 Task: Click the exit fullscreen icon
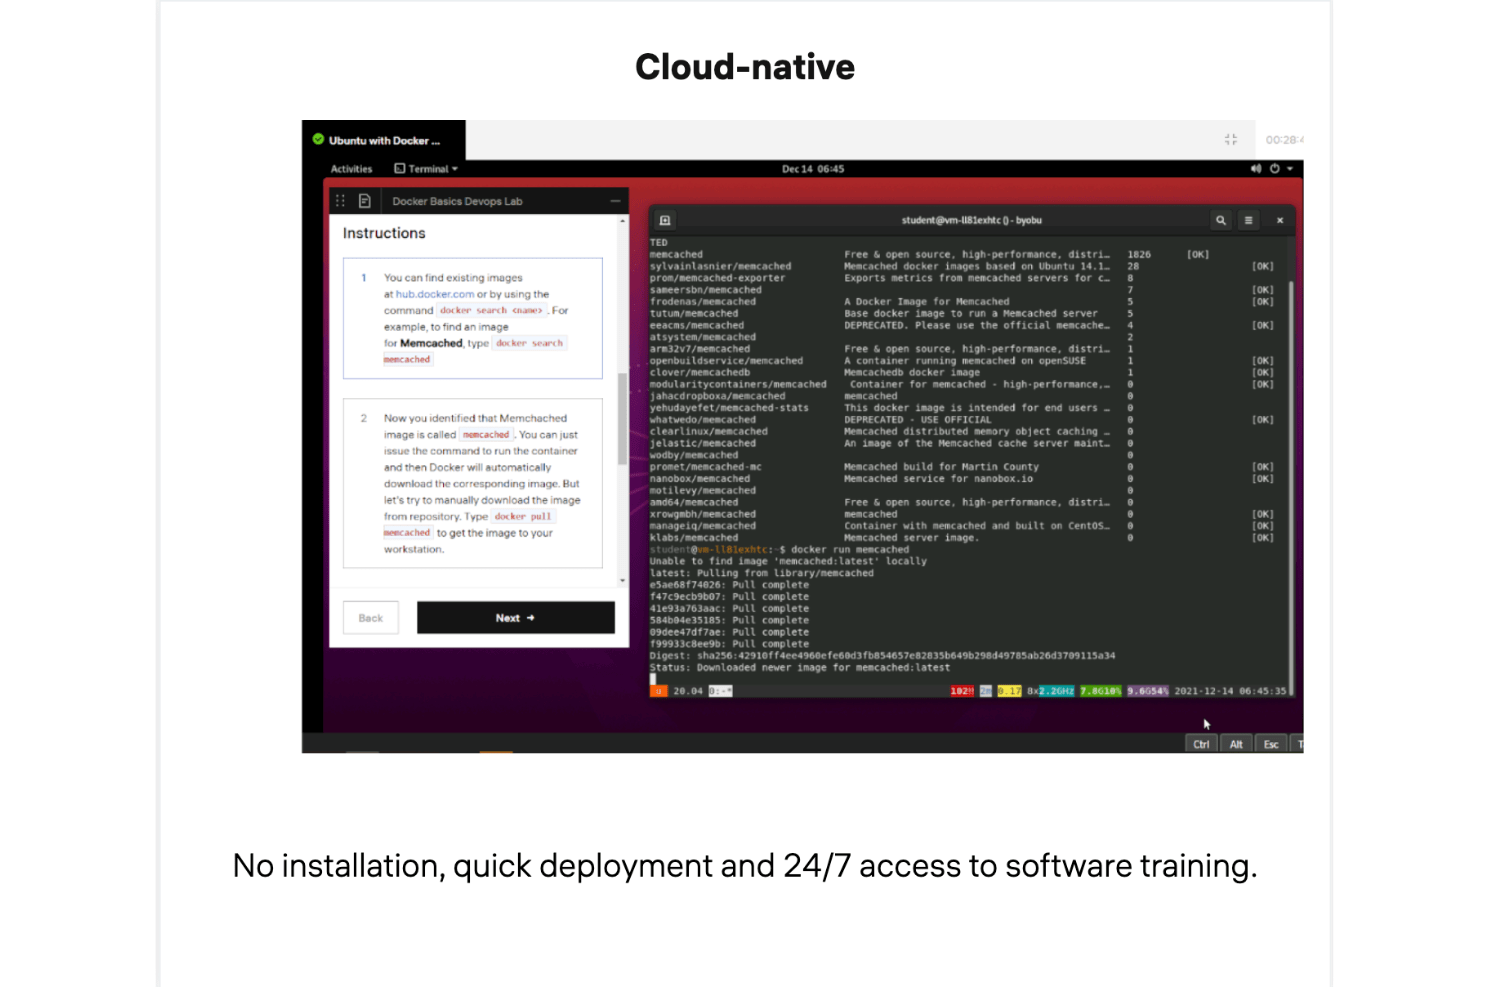[x=1231, y=140]
